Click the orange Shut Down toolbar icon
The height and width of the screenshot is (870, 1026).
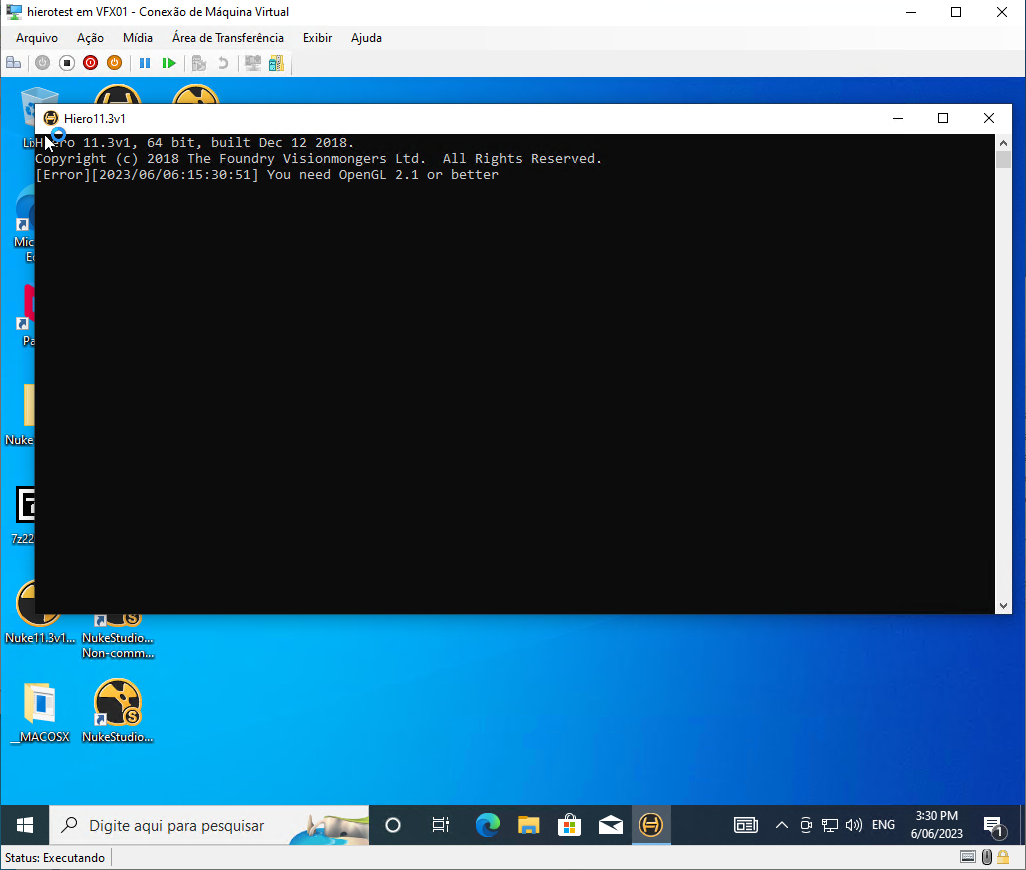click(x=114, y=62)
